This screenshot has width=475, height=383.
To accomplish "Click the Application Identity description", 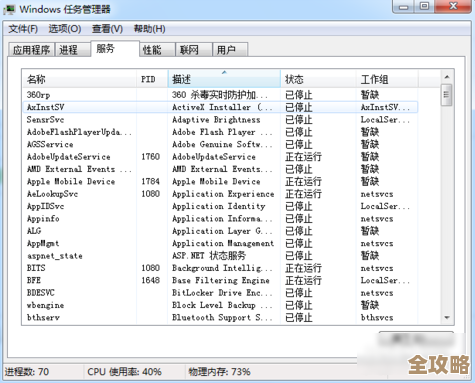I will (x=219, y=206).
